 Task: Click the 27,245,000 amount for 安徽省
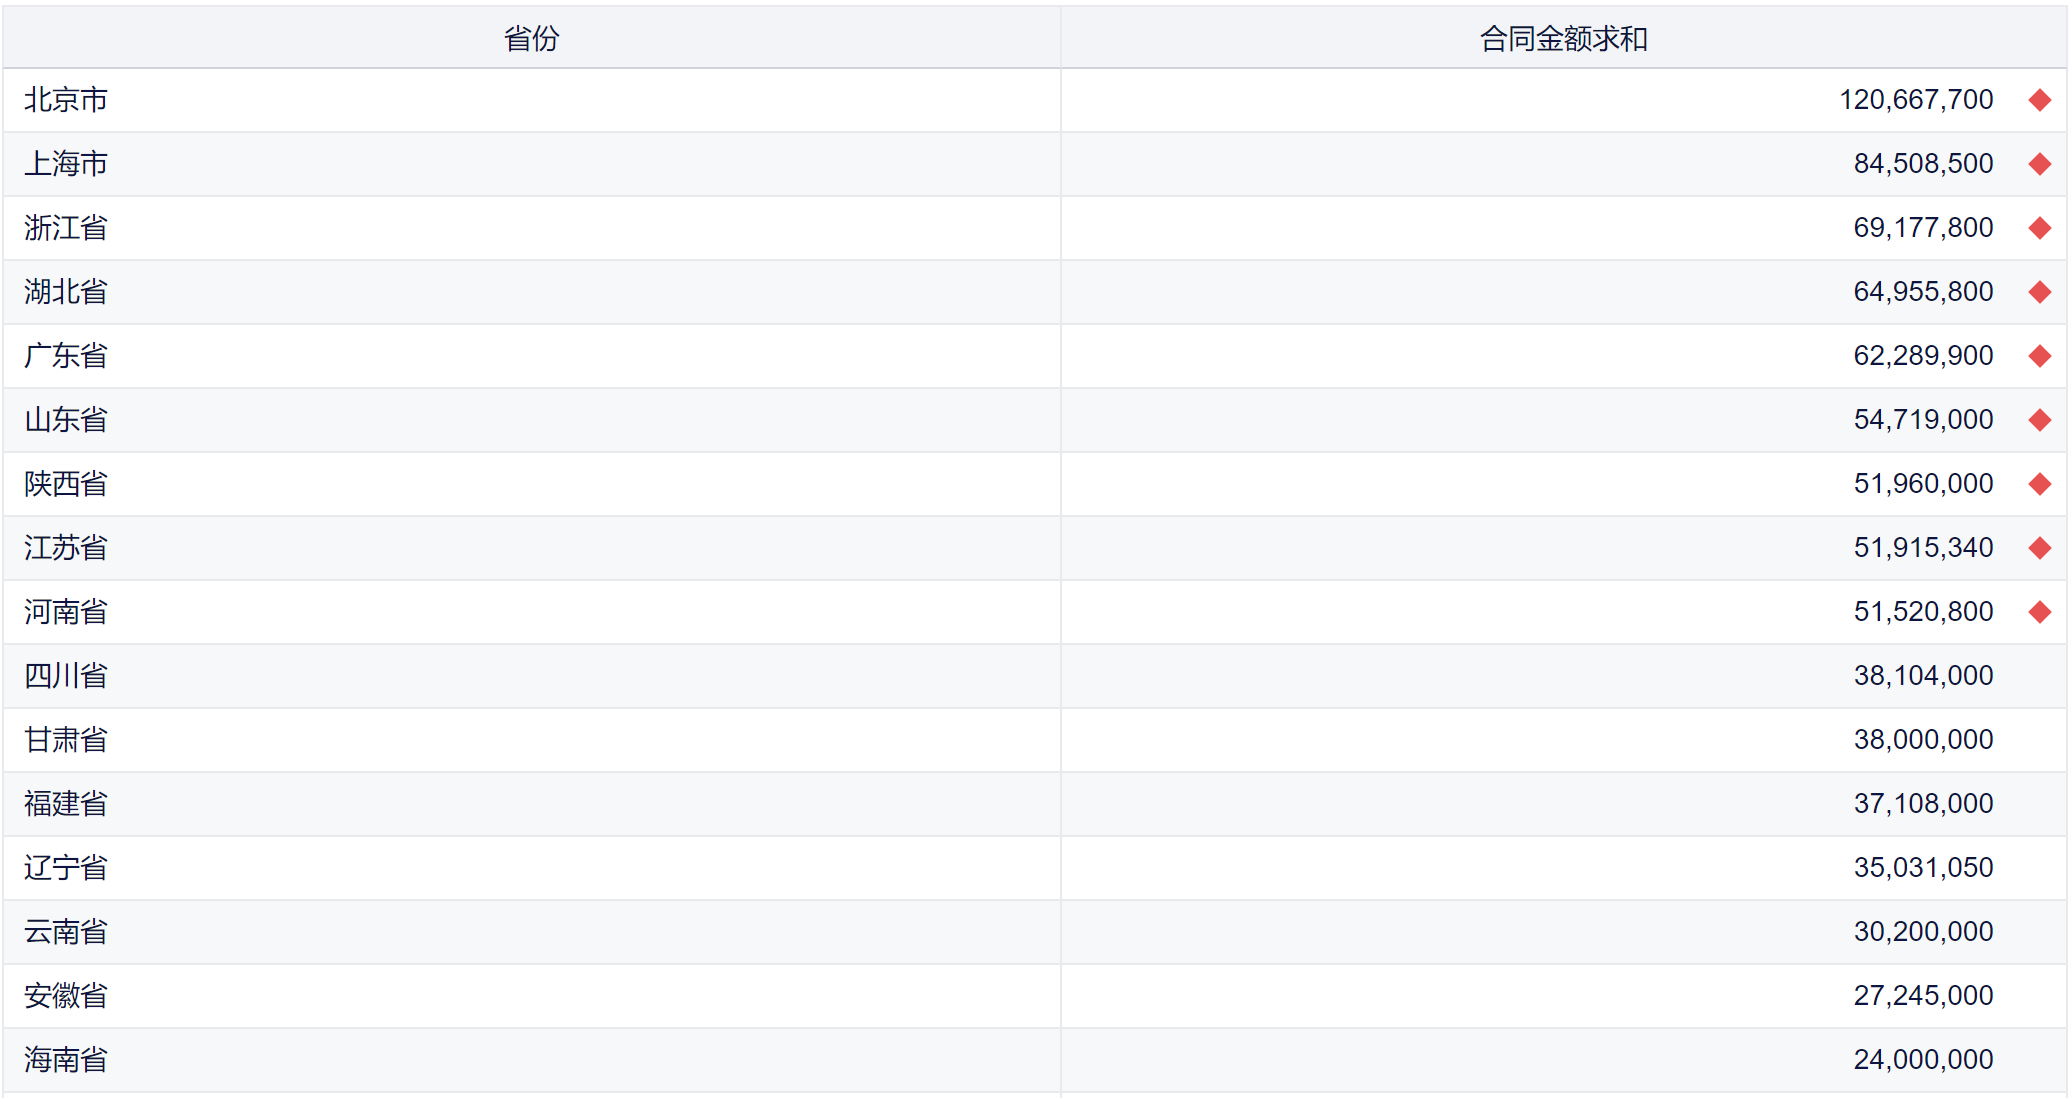click(1922, 996)
